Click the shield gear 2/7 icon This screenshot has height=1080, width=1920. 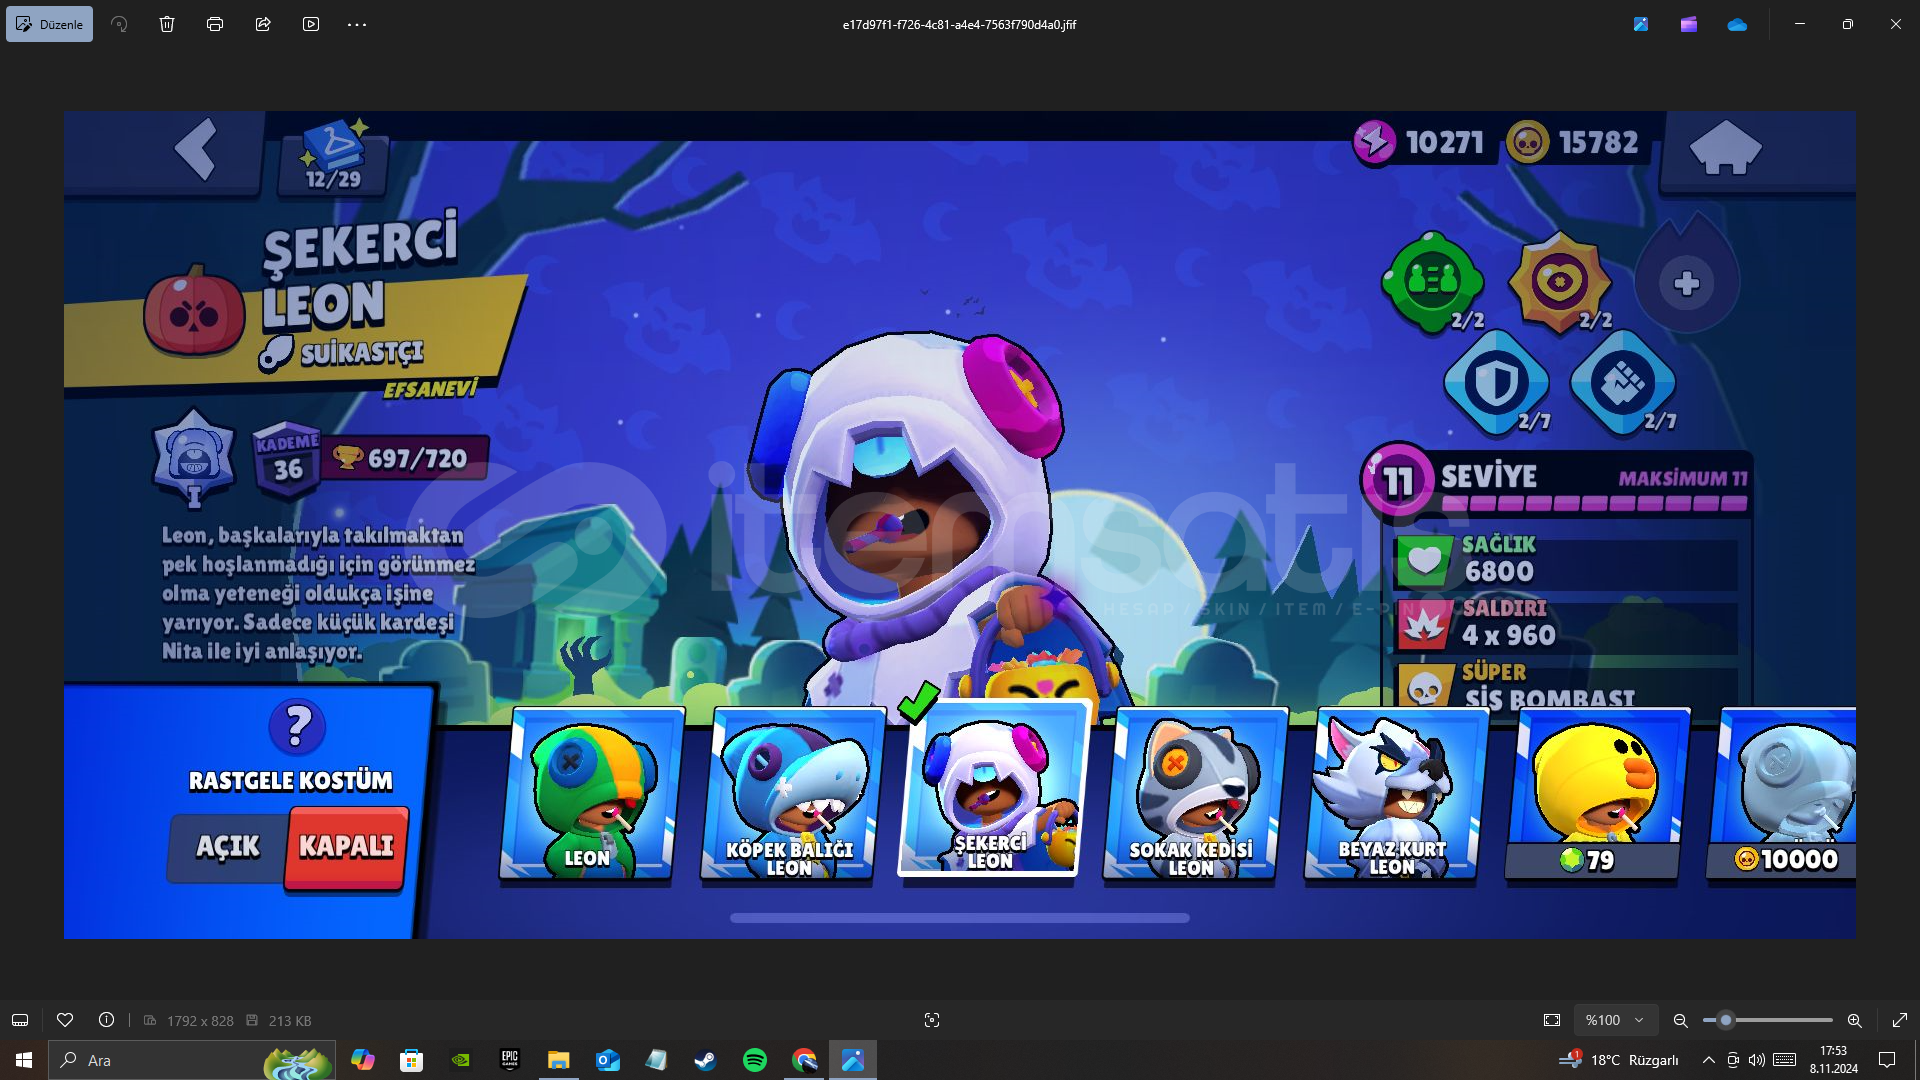click(1497, 382)
